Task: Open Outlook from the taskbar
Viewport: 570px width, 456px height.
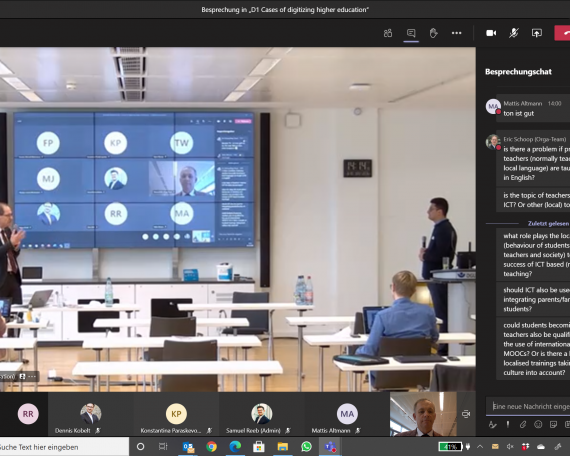Action: point(188,447)
